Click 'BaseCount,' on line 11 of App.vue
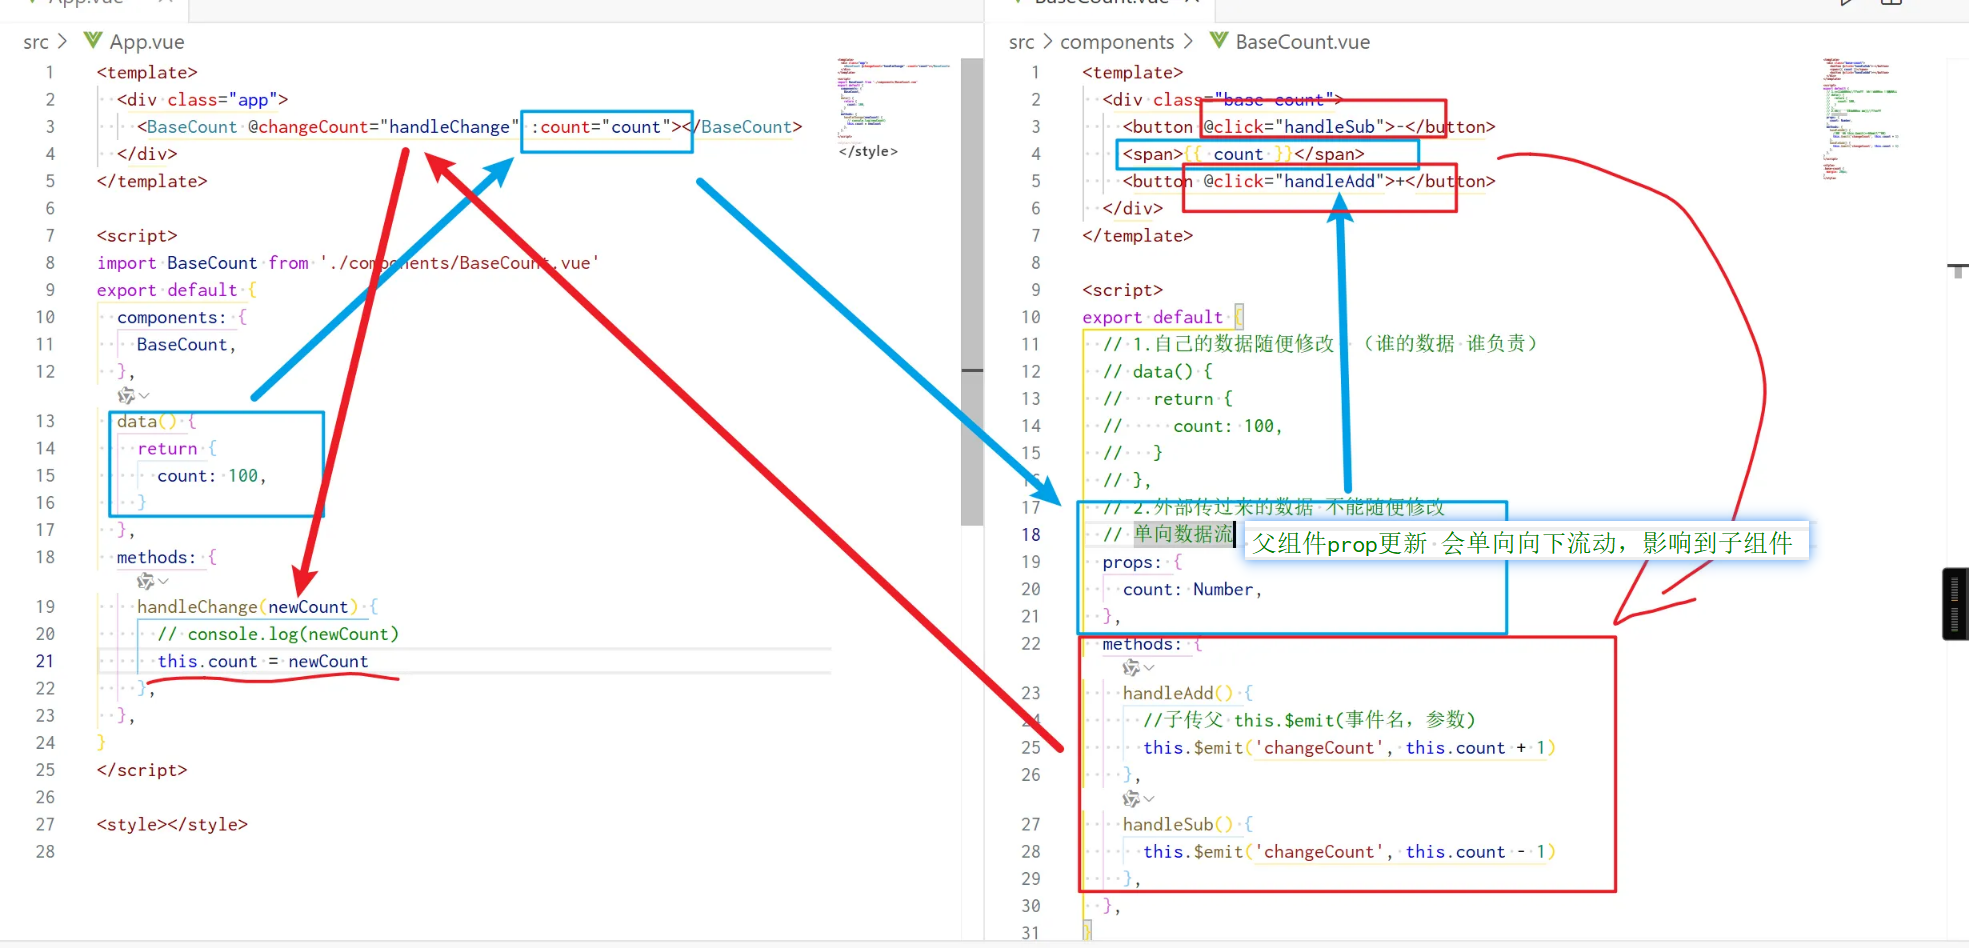Image resolution: width=1969 pixels, height=948 pixels. click(186, 344)
